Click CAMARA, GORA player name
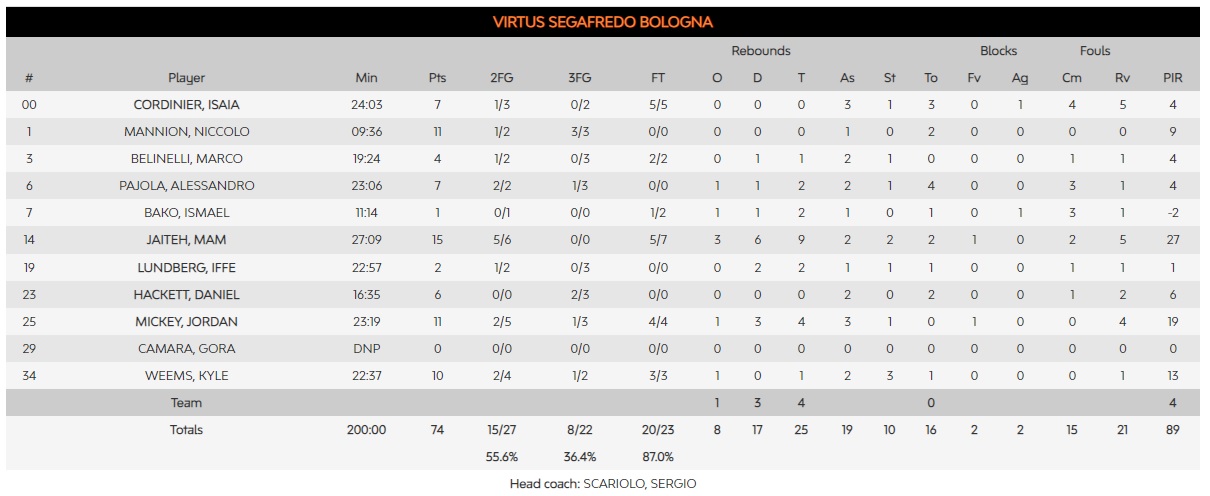1210x496 pixels. [x=186, y=349]
